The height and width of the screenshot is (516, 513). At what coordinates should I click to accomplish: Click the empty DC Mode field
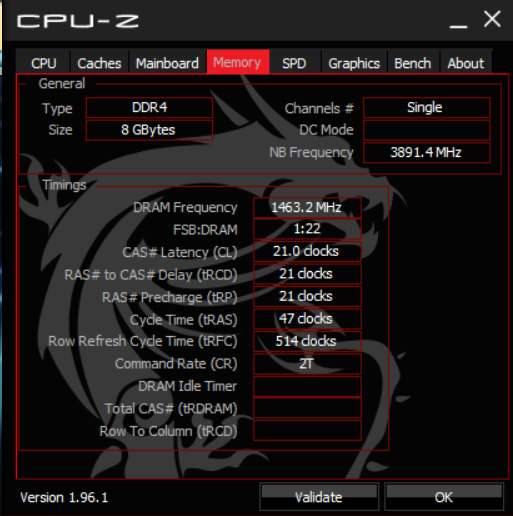click(426, 130)
